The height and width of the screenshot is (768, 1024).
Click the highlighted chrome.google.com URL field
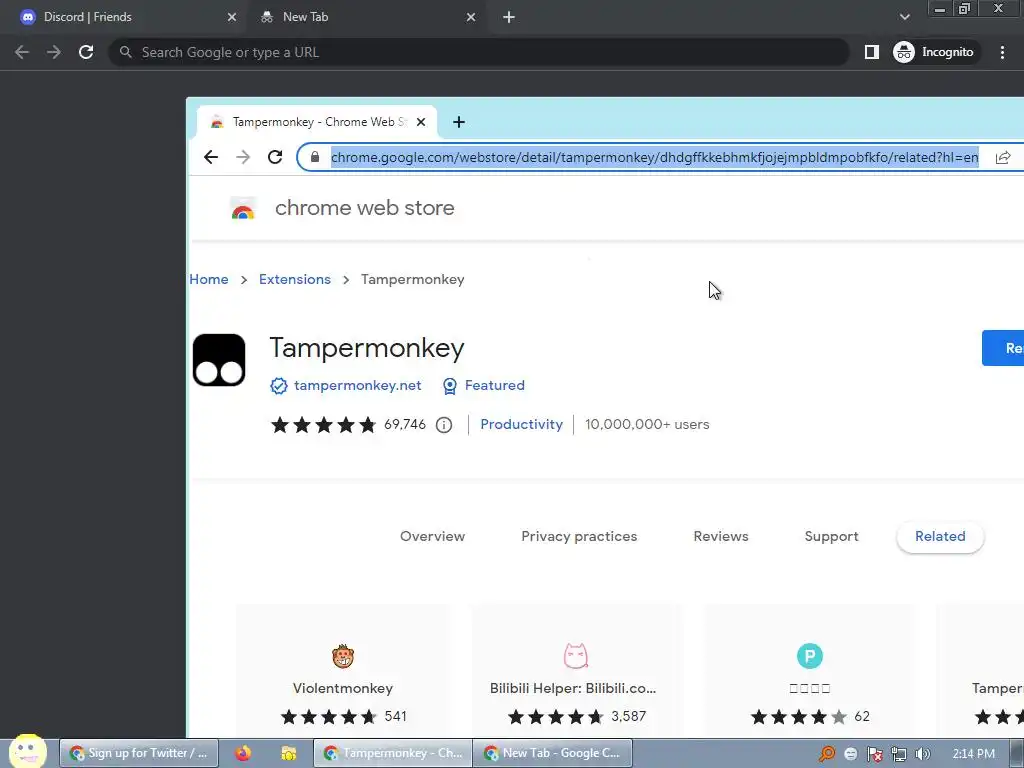pyautogui.click(x=654, y=157)
